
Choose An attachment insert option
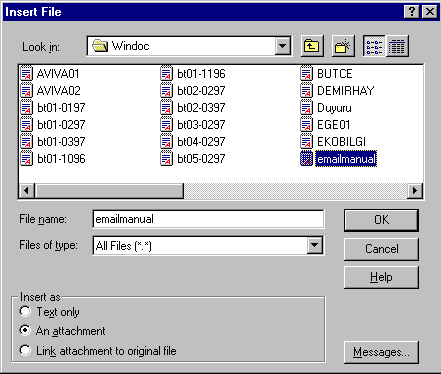tap(25, 331)
